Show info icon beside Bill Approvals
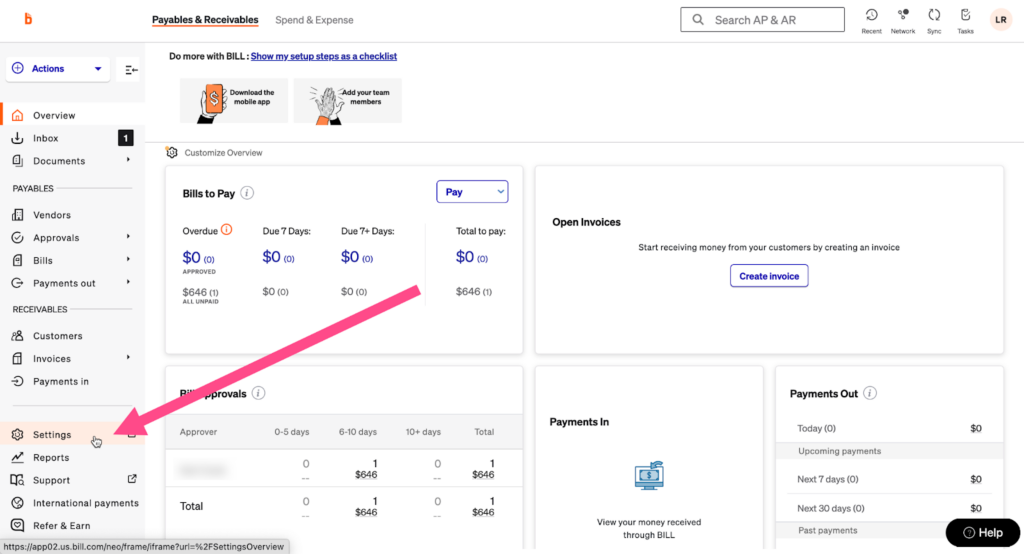 (259, 393)
